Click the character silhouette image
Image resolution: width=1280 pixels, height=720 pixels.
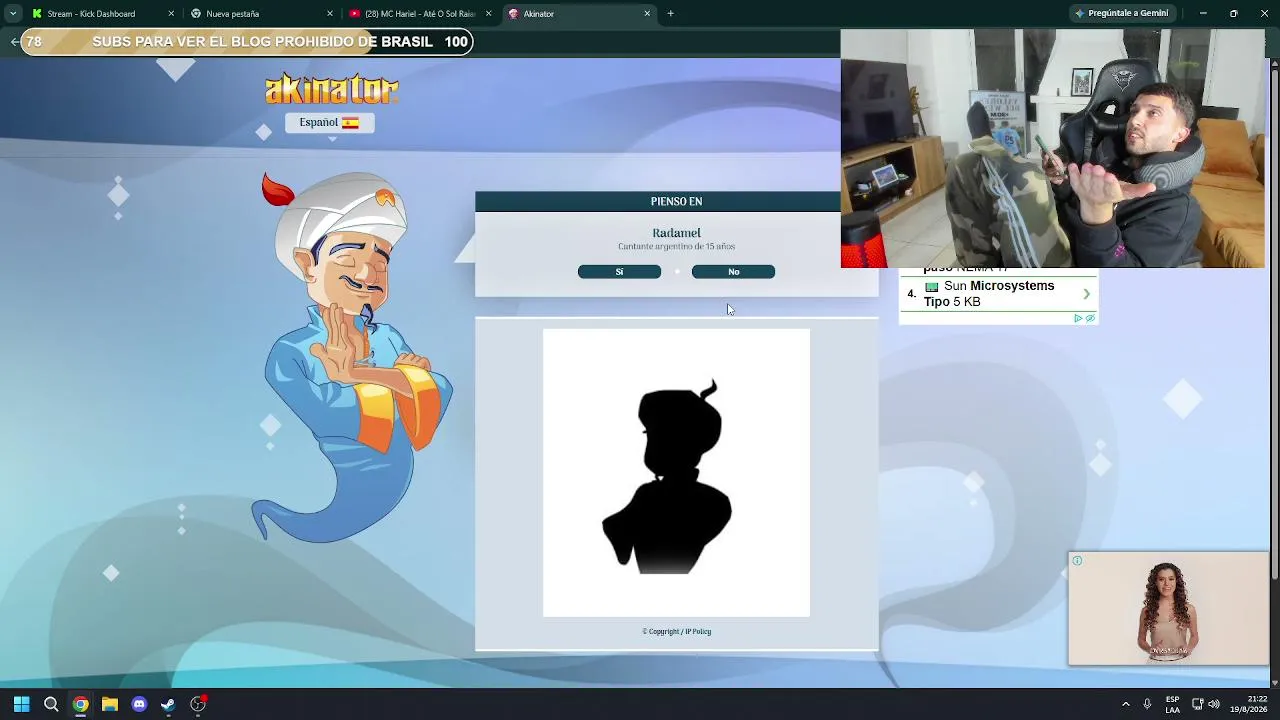point(676,473)
